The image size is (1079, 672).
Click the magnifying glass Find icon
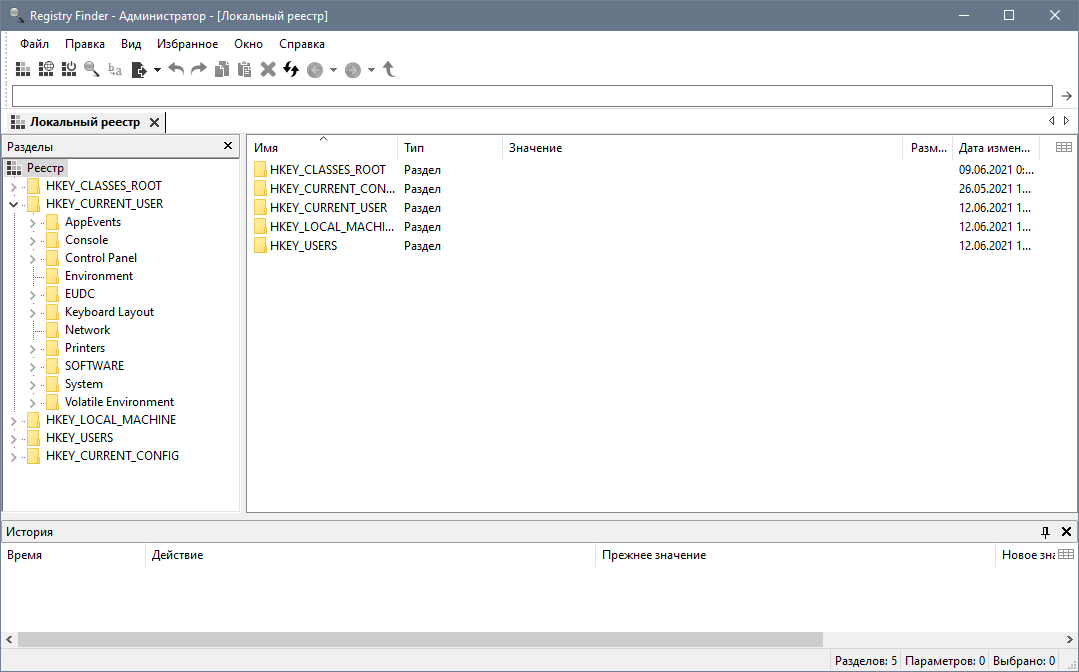(x=92, y=69)
